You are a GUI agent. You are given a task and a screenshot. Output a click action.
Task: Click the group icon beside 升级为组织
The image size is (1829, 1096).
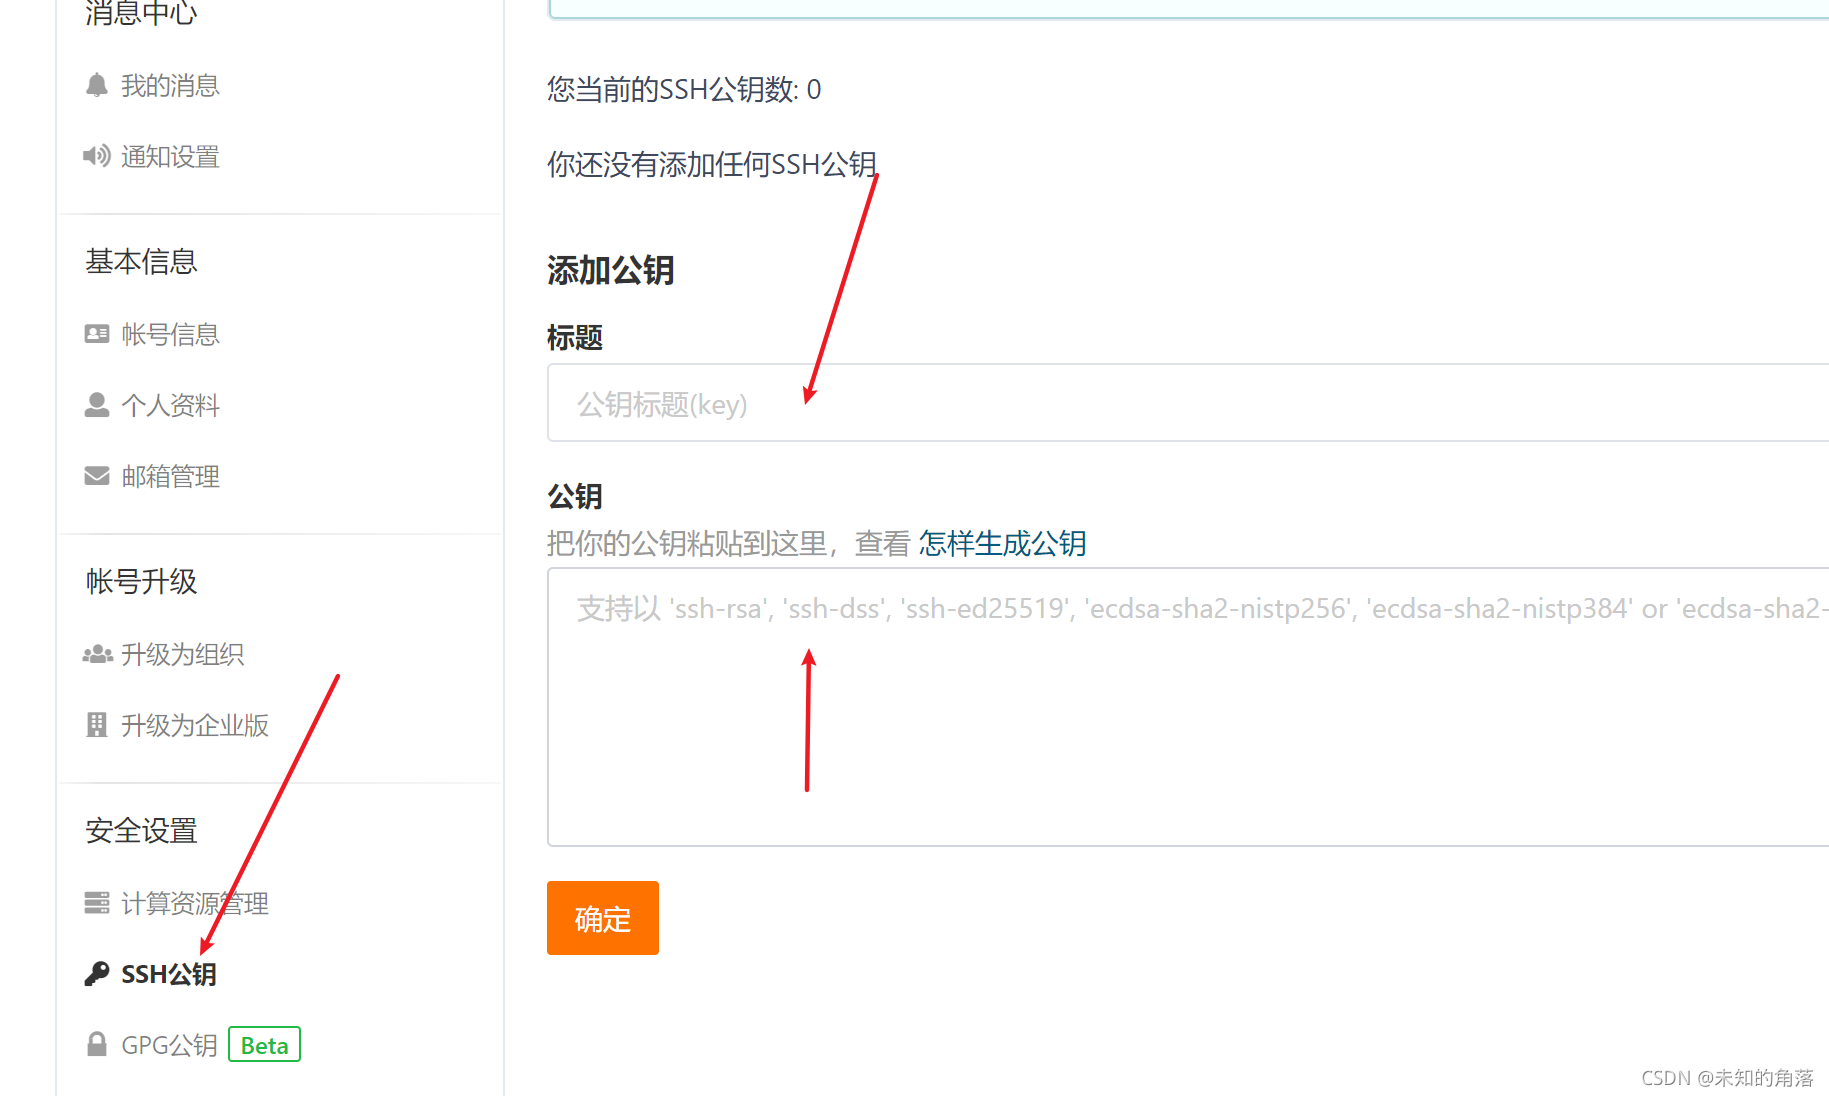tap(97, 654)
